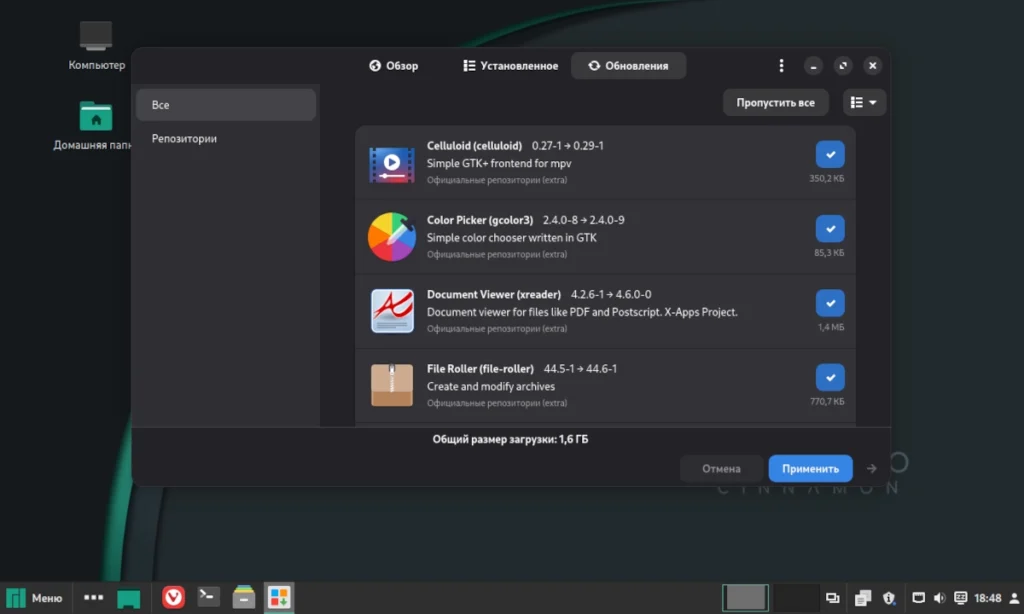
Task: Switch to the second workspace
Action: (795, 598)
